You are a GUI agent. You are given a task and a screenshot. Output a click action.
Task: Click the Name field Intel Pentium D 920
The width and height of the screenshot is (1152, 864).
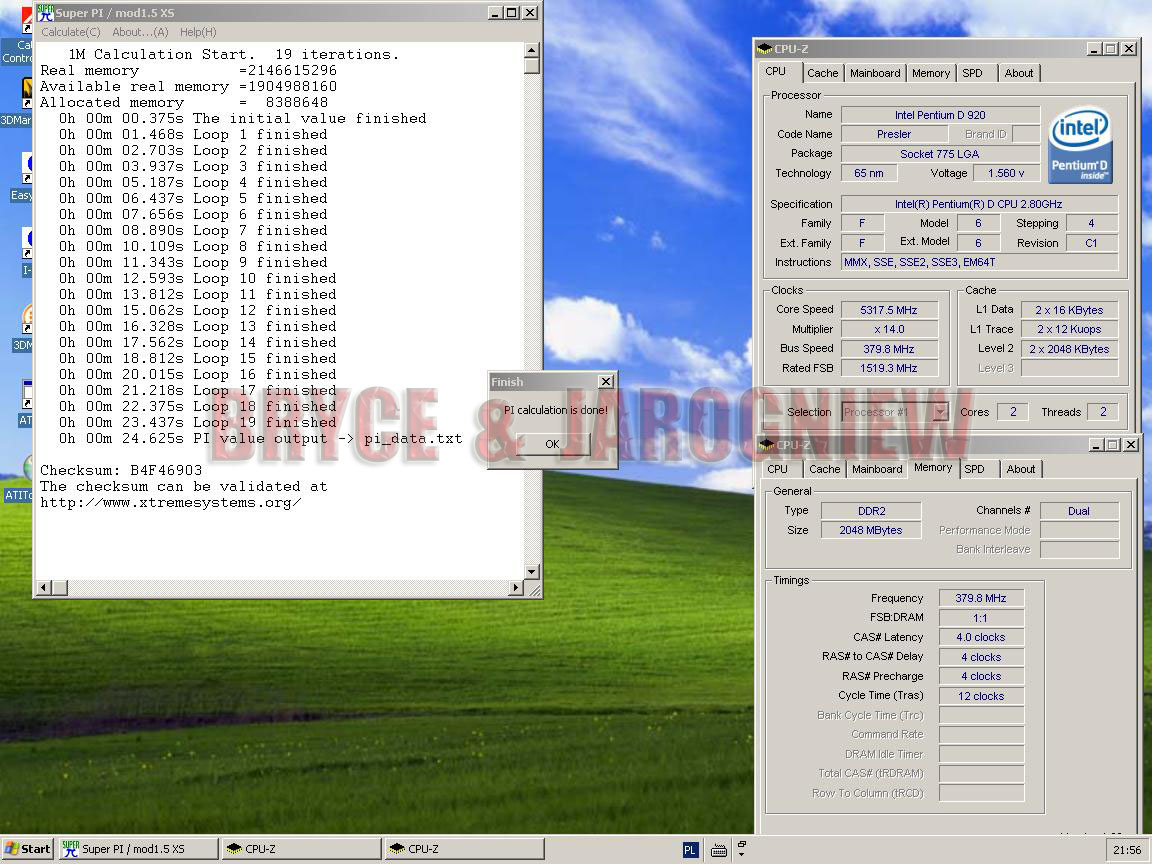pos(940,115)
